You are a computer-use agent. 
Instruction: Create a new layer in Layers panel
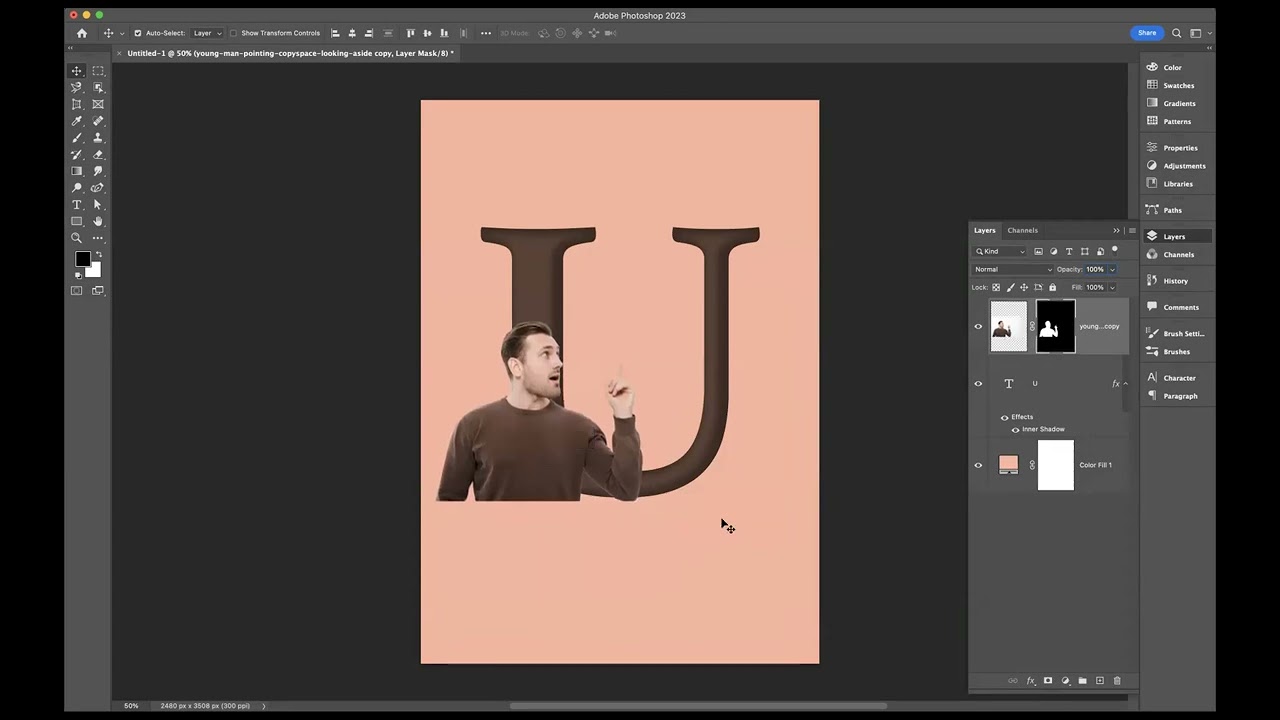pos(1100,681)
